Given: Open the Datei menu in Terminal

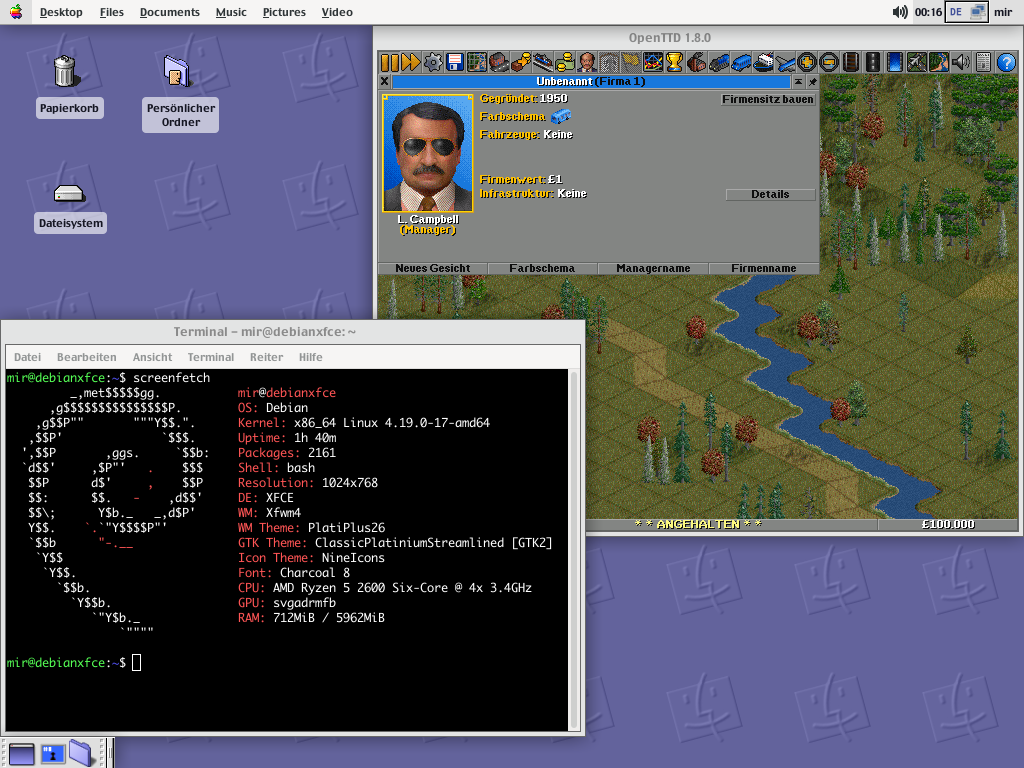Looking at the screenshot, I should (27, 357).
